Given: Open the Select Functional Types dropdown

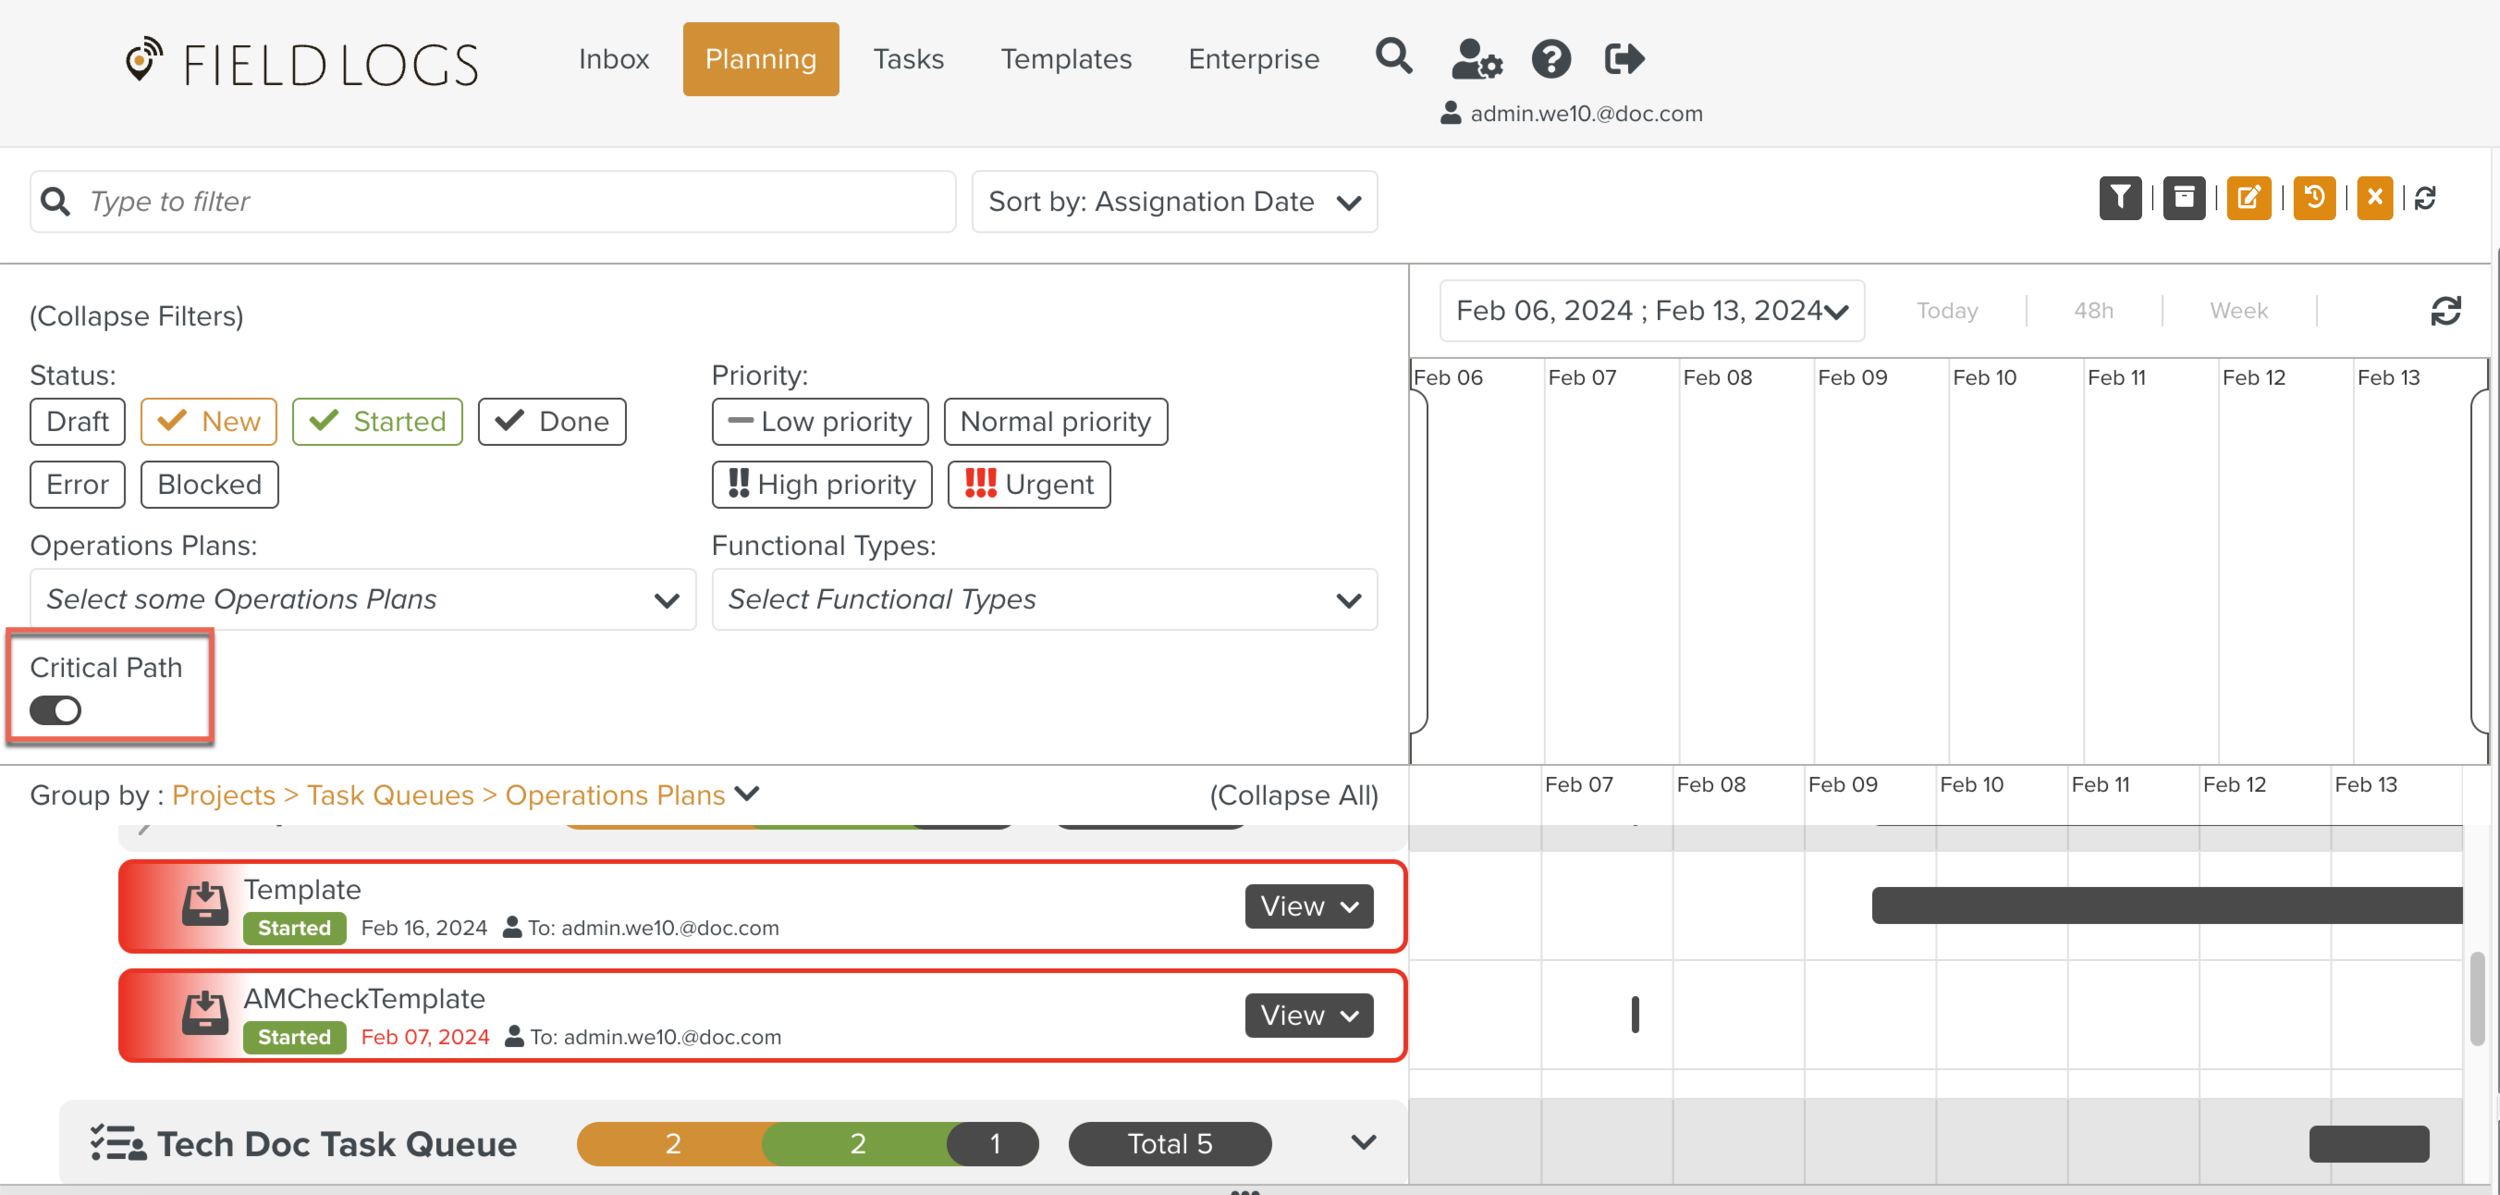Looking at the screenshot, I should tap(1043, 599).
